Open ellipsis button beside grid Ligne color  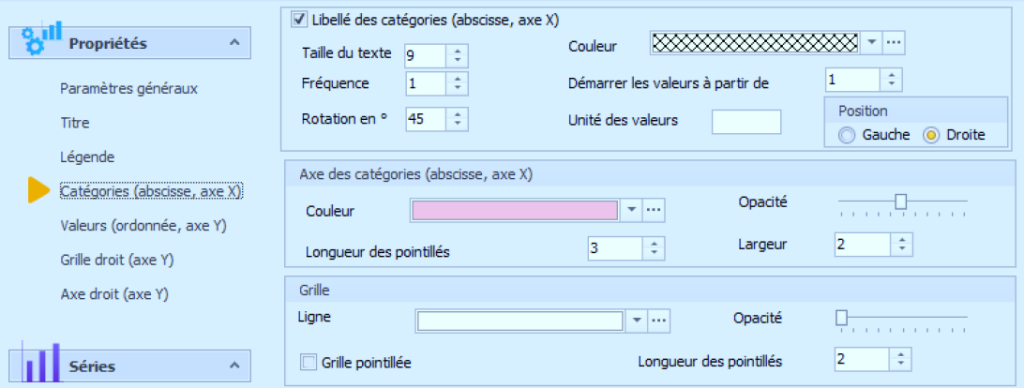tap(659, 320)
